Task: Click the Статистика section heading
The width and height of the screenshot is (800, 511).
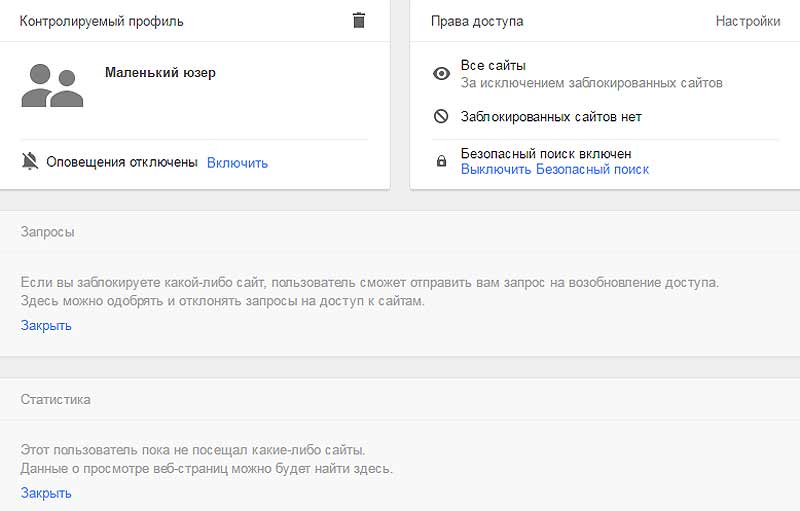Action: [x=56, y=399]
